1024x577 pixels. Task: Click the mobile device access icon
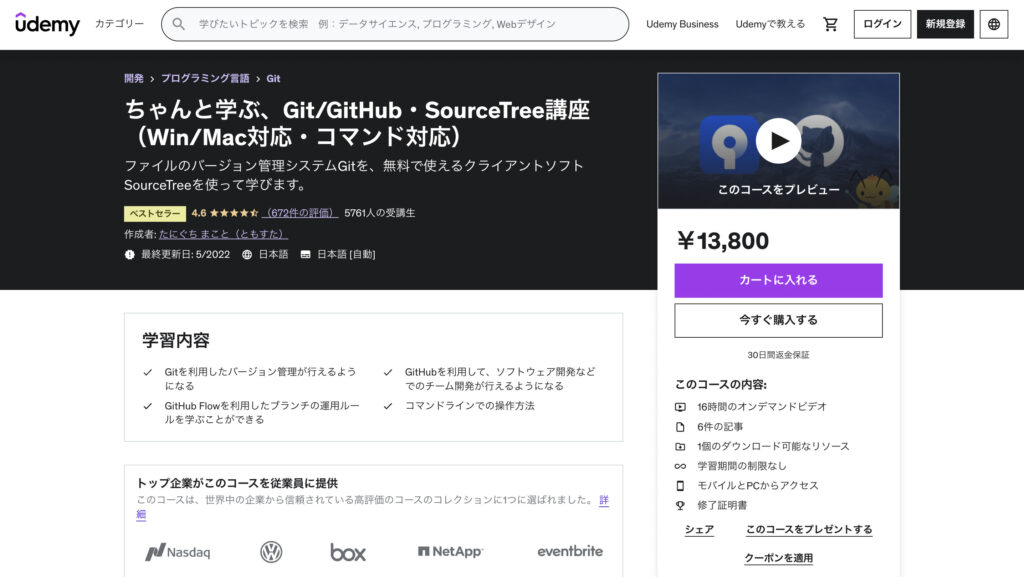tap(680, 486)
